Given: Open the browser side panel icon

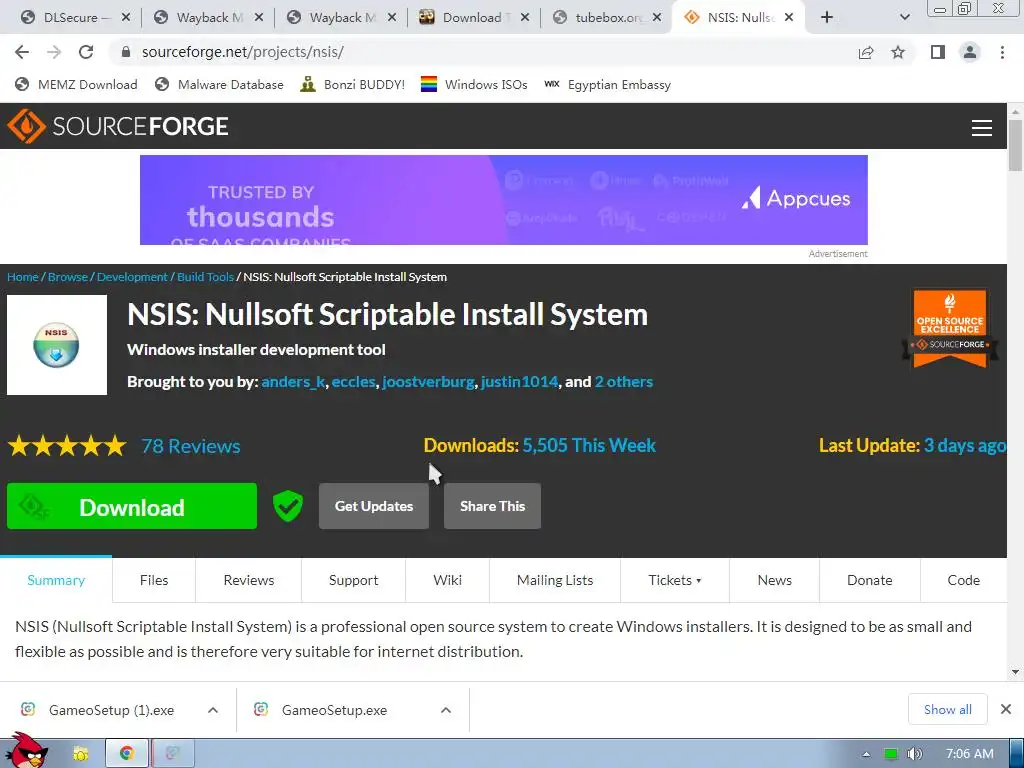Looking at the screenshot, I should (938, 52).
